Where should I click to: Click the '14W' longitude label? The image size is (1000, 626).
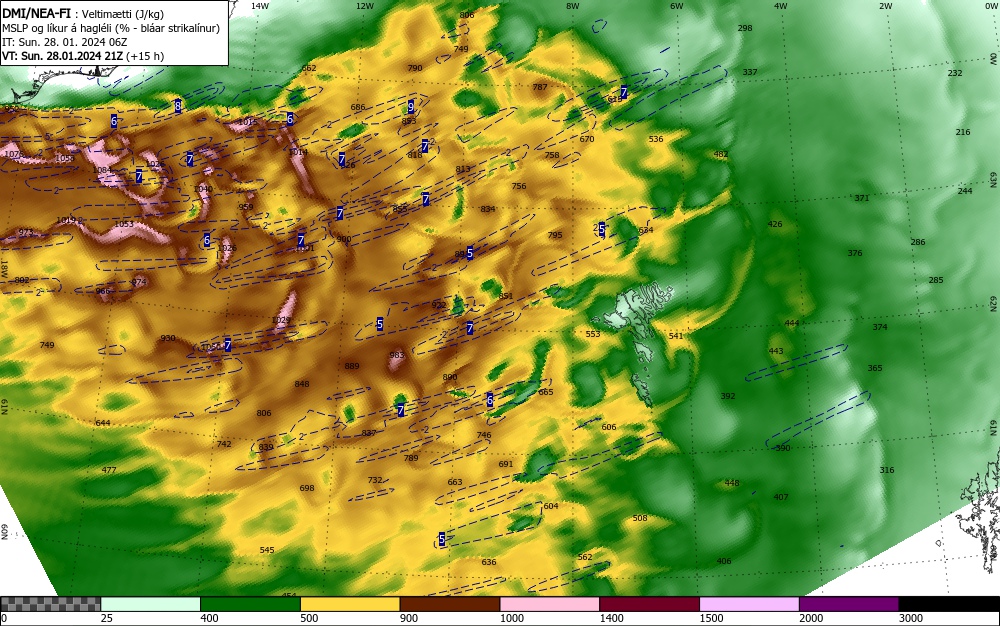(x=260, y=6)
